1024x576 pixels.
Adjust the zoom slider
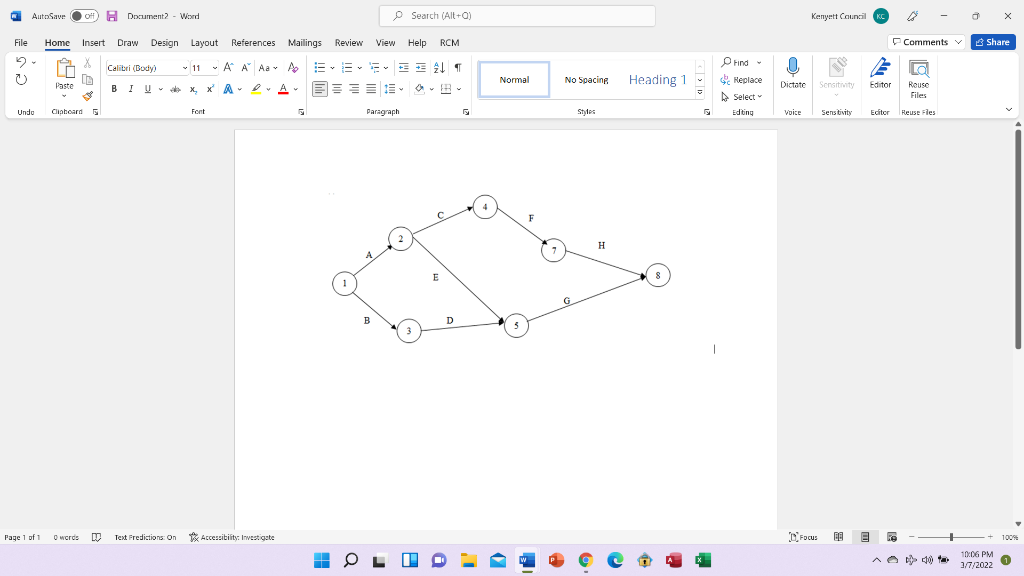tap(951, 537)
